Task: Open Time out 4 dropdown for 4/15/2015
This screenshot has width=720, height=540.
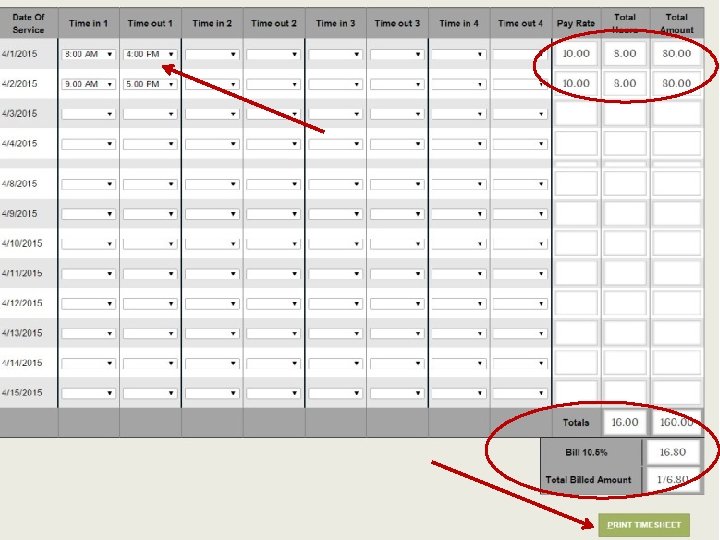Action: point(520,393)
